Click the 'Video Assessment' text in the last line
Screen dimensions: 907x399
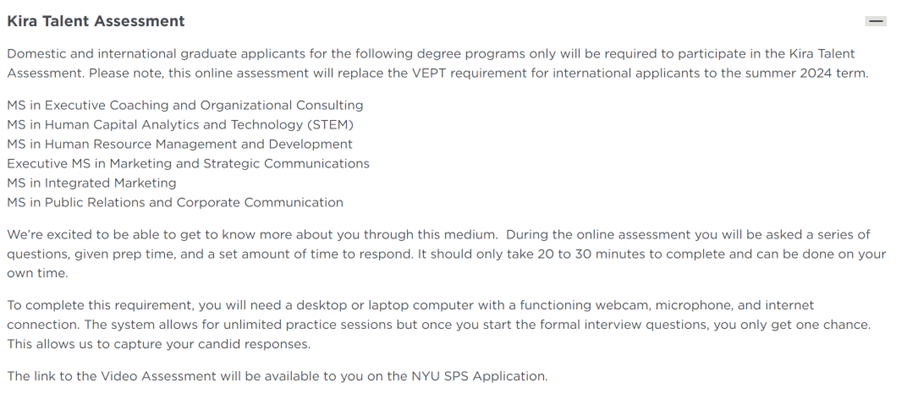coord(158,376)
